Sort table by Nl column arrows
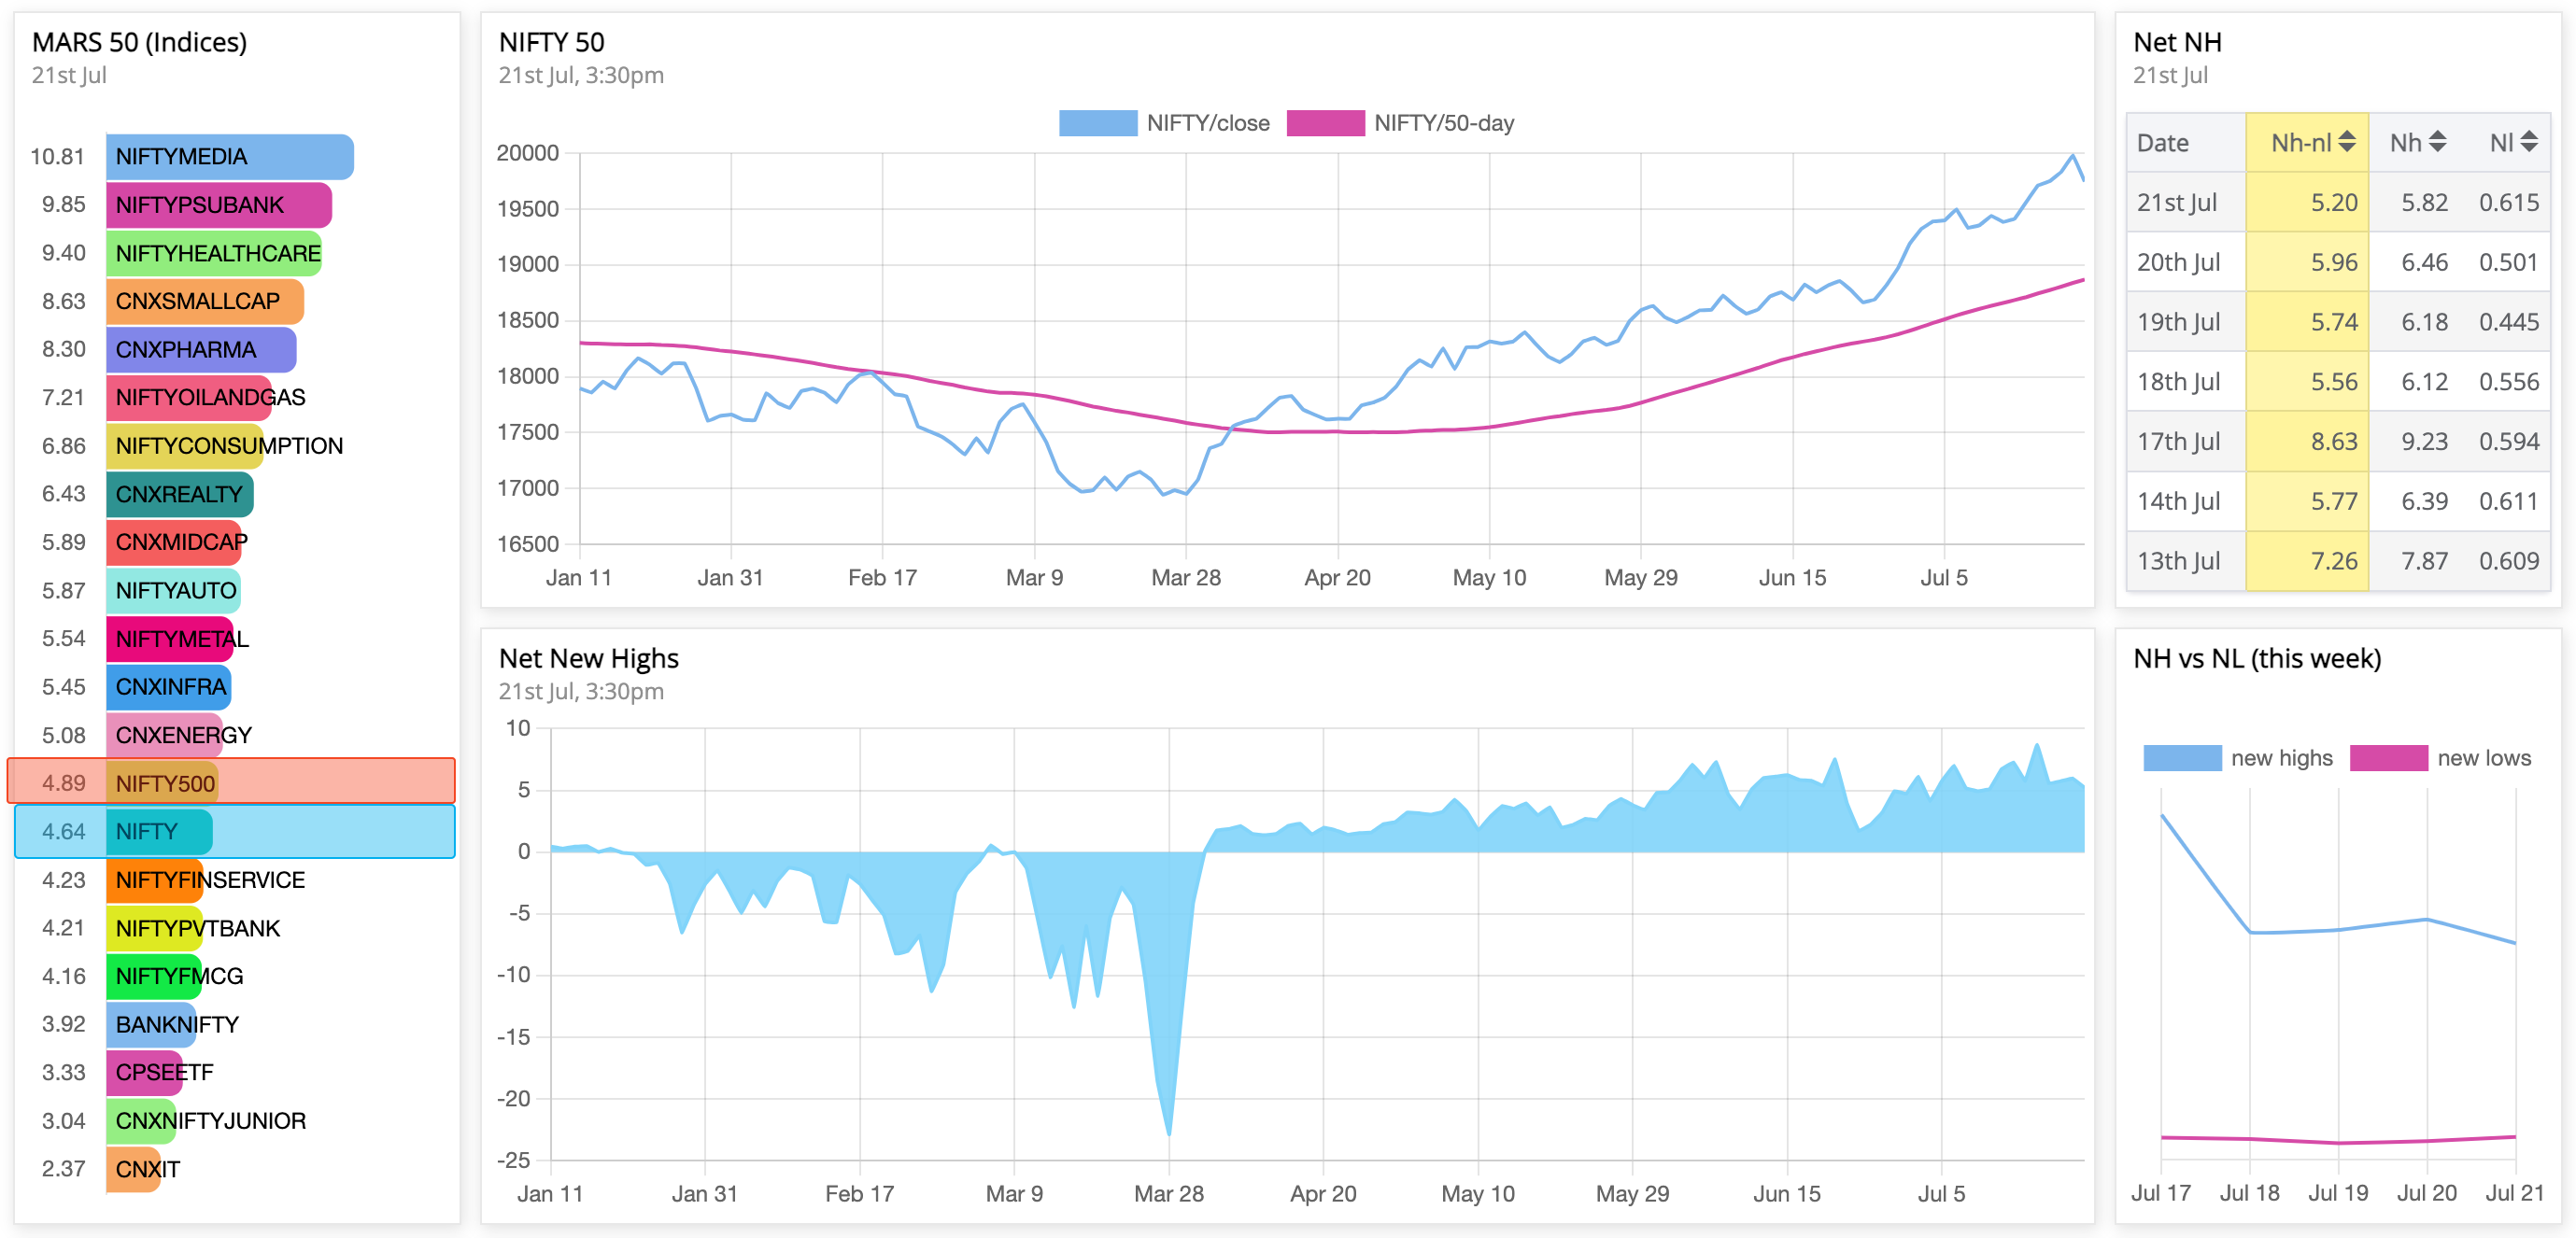Image resolution: width=2576 pixels, height=1238 pixels. pos(2529,142)
